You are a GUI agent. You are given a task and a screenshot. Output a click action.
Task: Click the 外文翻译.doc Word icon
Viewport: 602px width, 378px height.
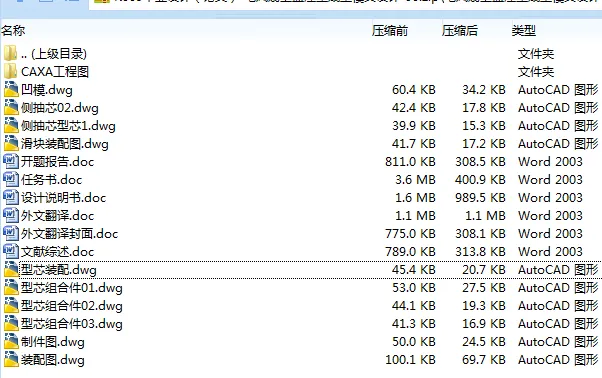click(11, 216)
